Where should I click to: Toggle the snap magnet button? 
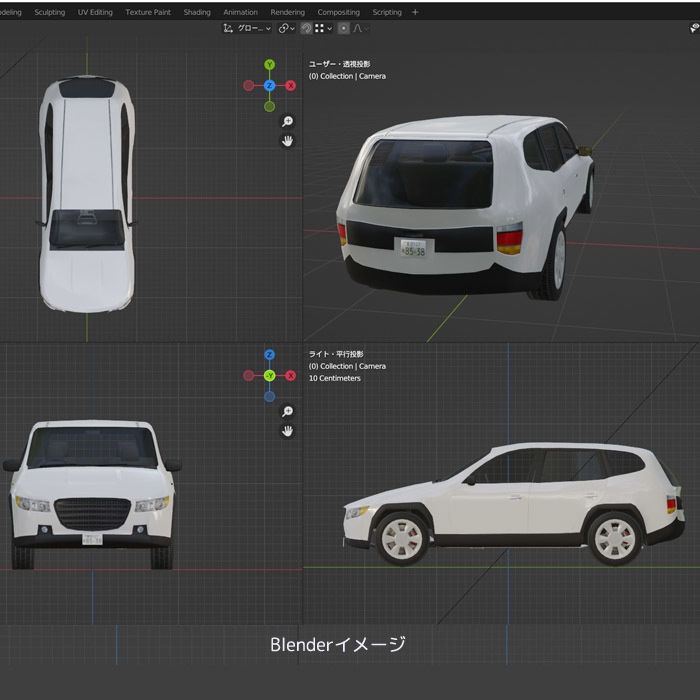tap(306, 29)
